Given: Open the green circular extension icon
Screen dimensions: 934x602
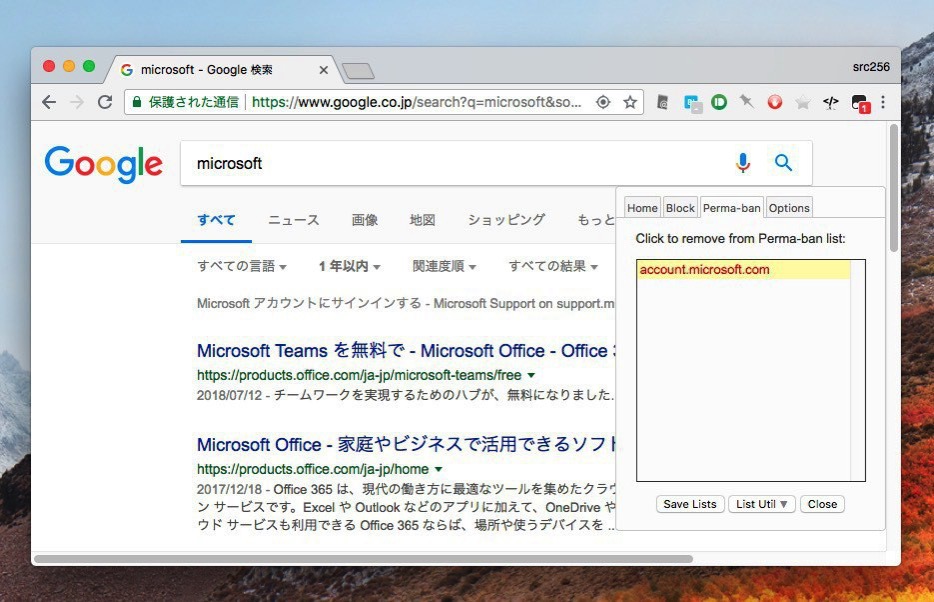Looking at the screenshot, I should point(719,102).
